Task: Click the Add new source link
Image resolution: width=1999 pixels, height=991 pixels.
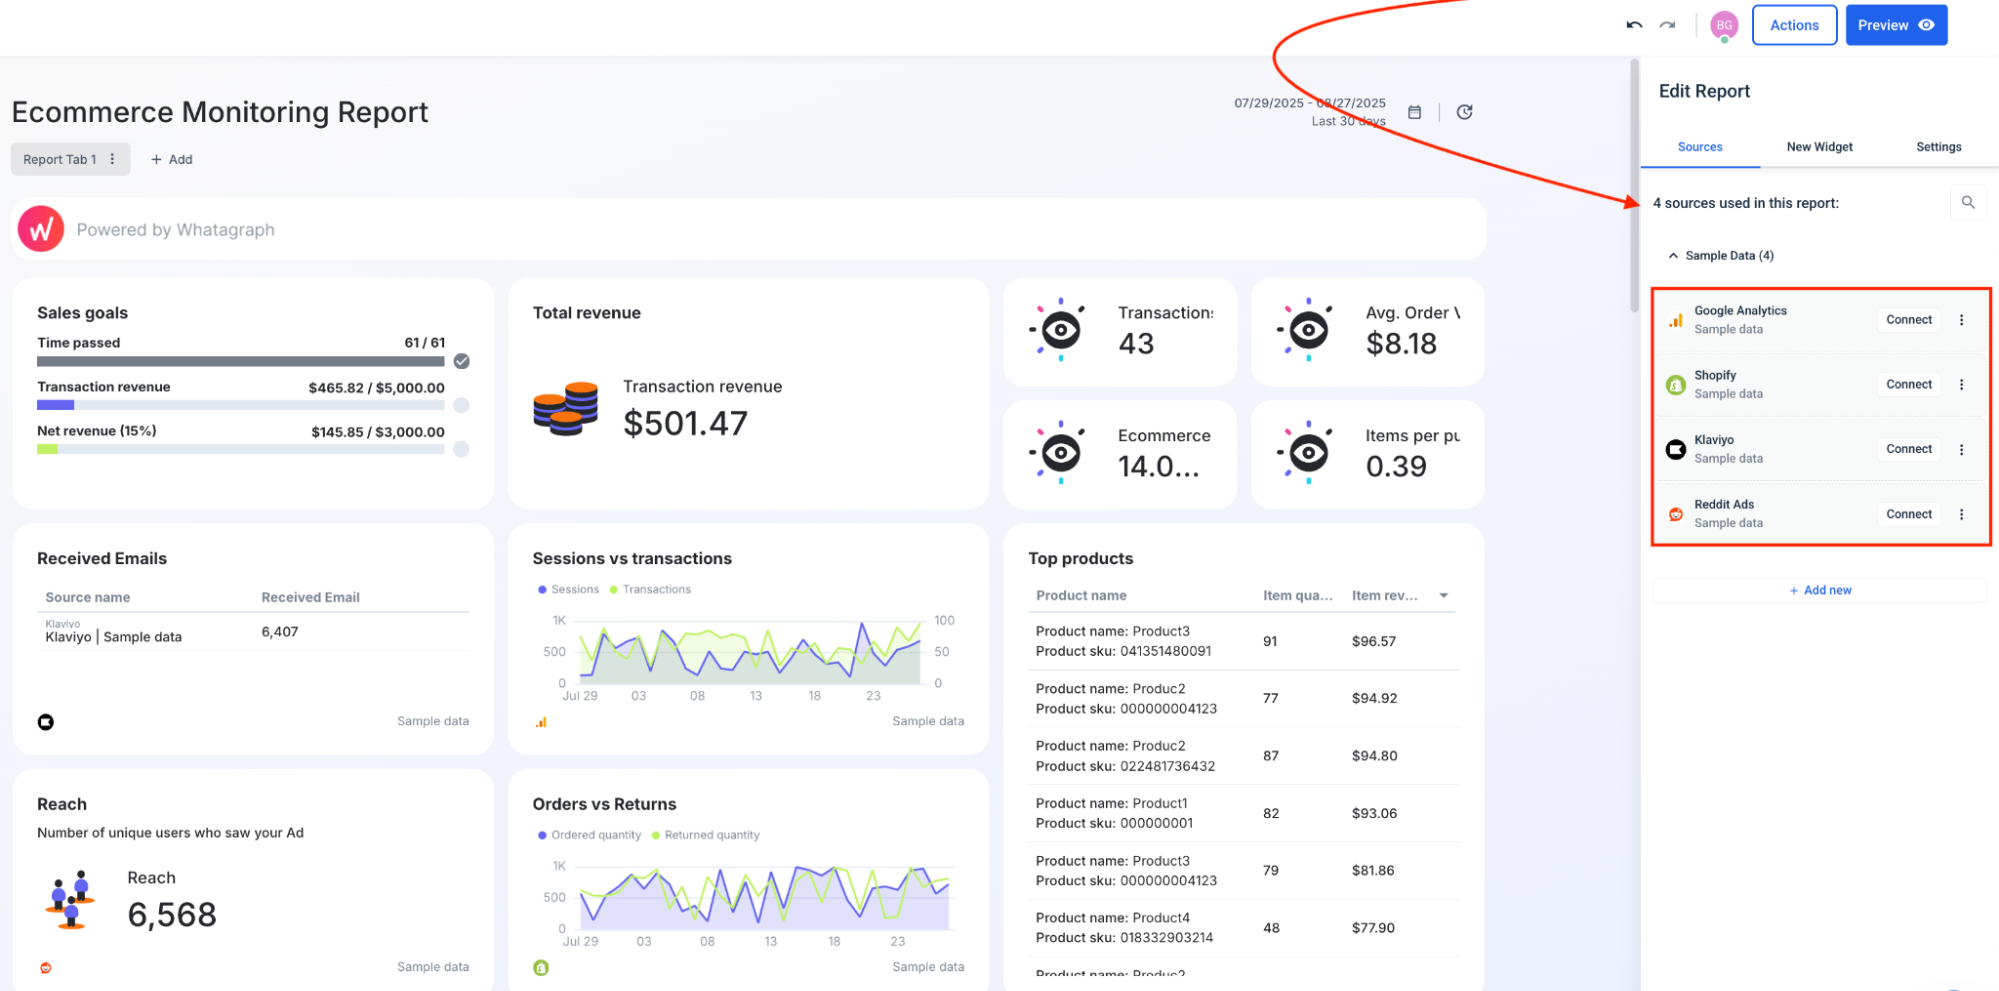Action: tap(1820, 590)
